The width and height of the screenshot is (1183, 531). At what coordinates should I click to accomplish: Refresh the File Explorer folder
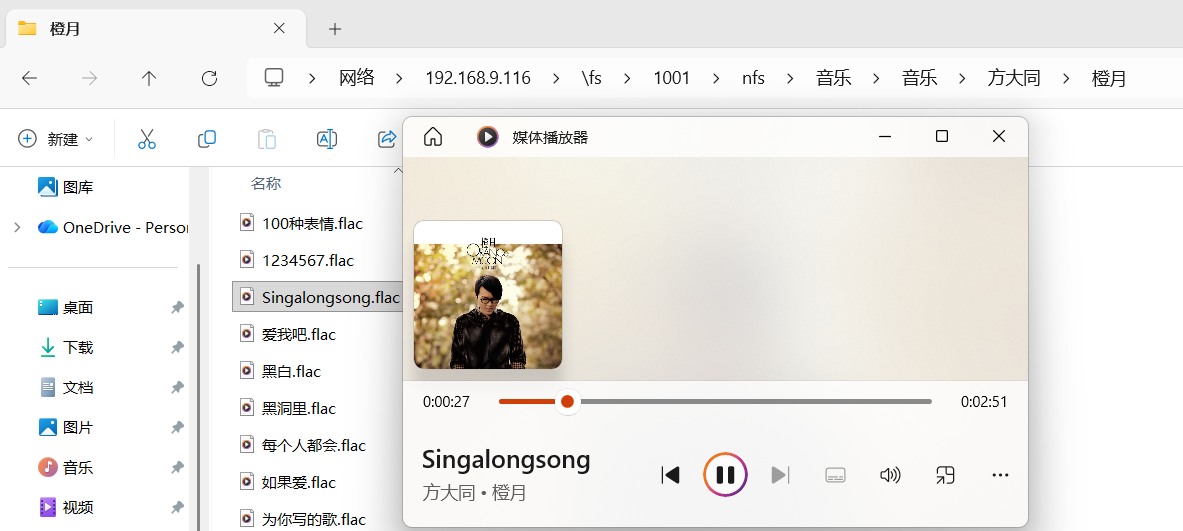[x=210, y=78]
